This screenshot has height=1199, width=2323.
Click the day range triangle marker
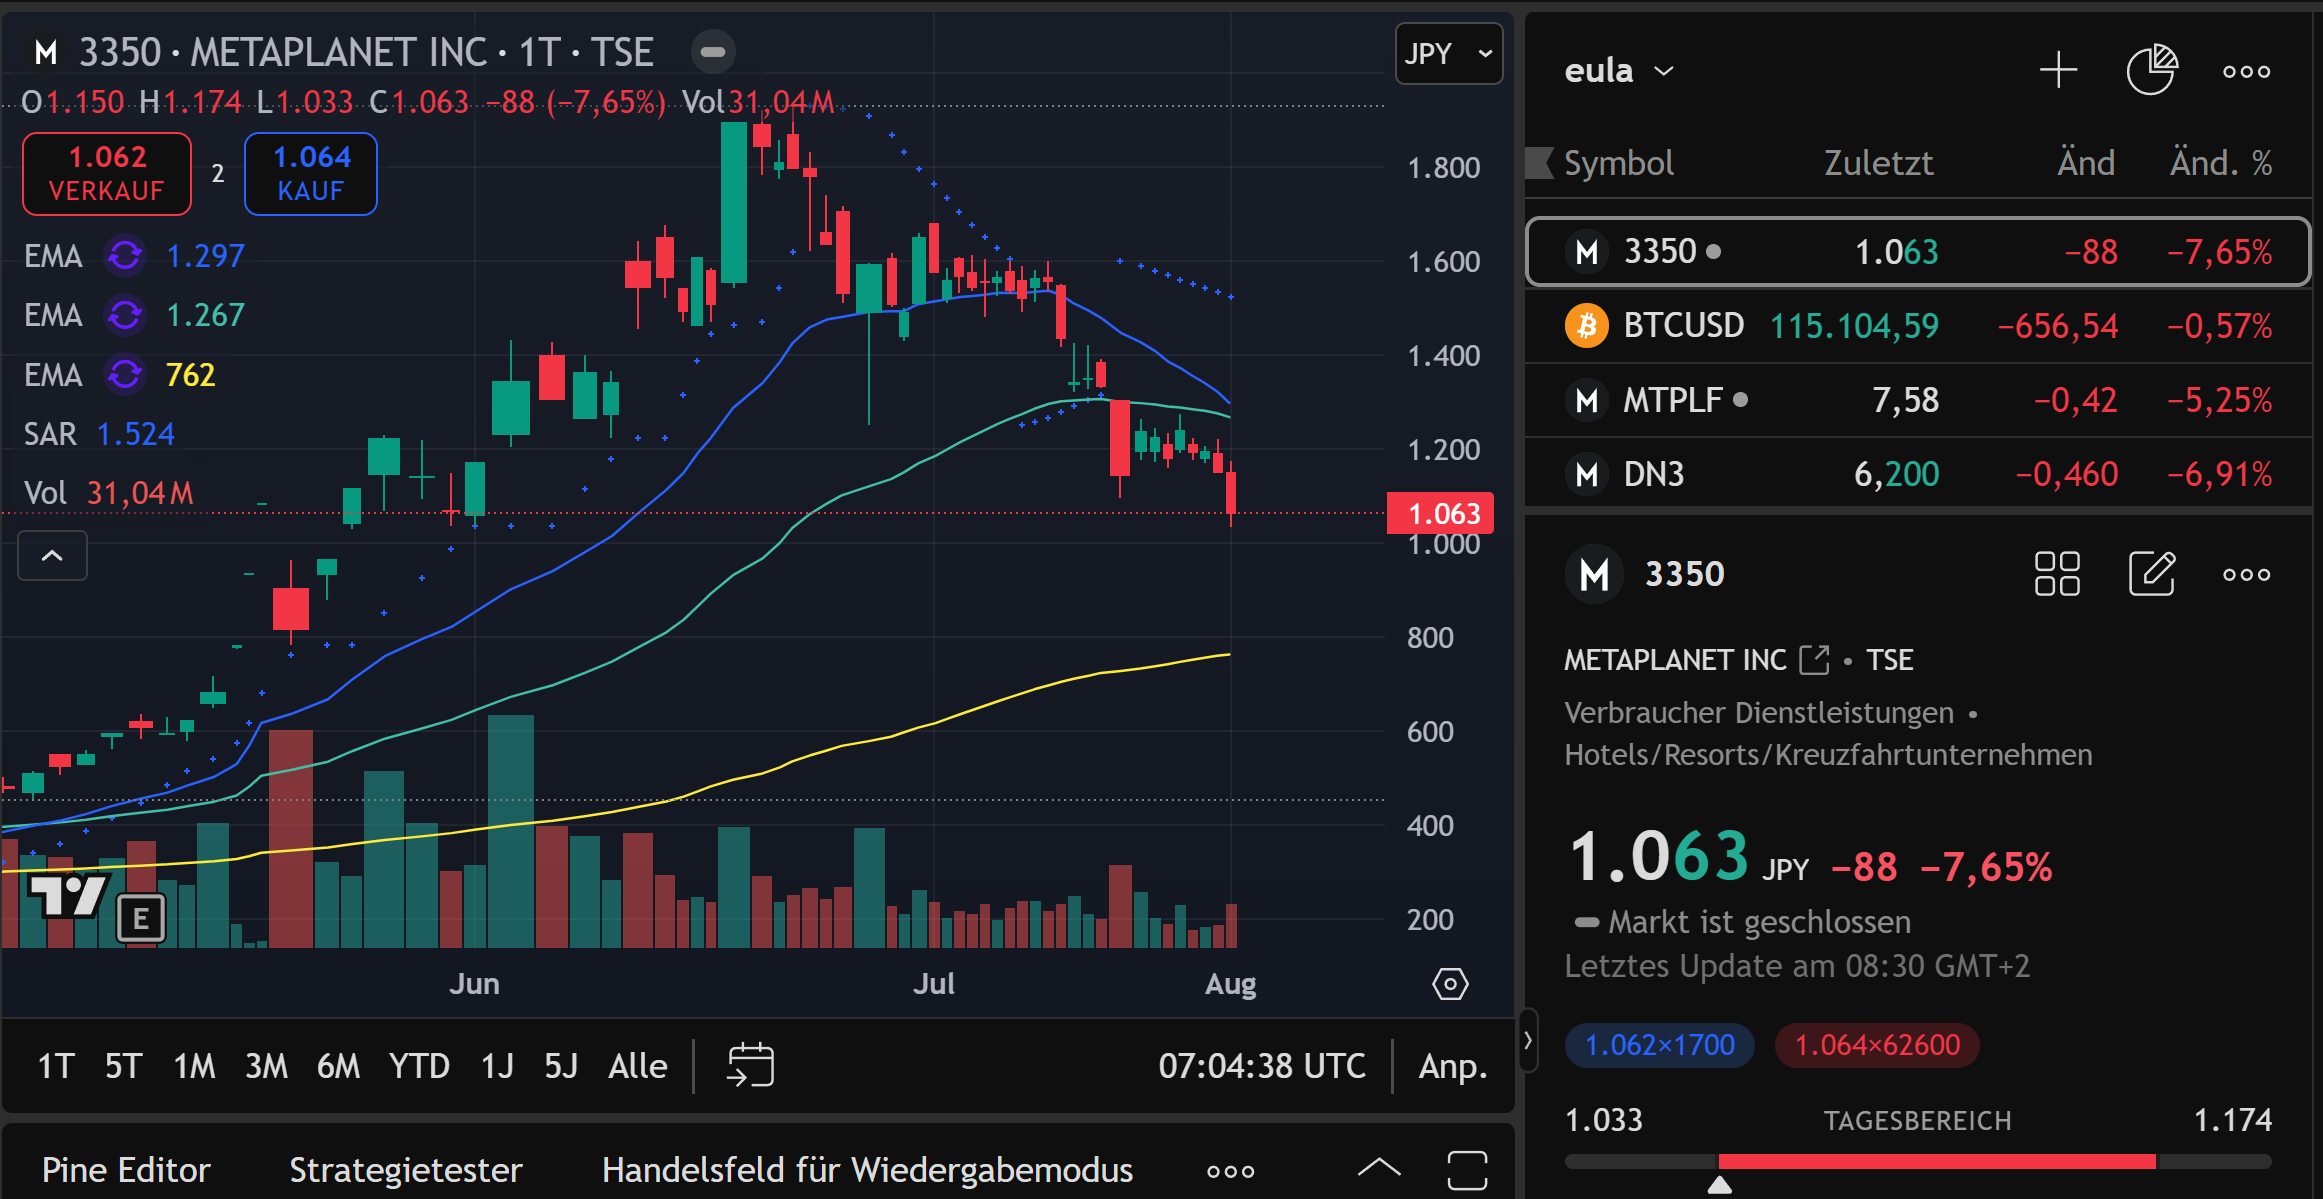pyautogui.click(x=1719, y=1185)
